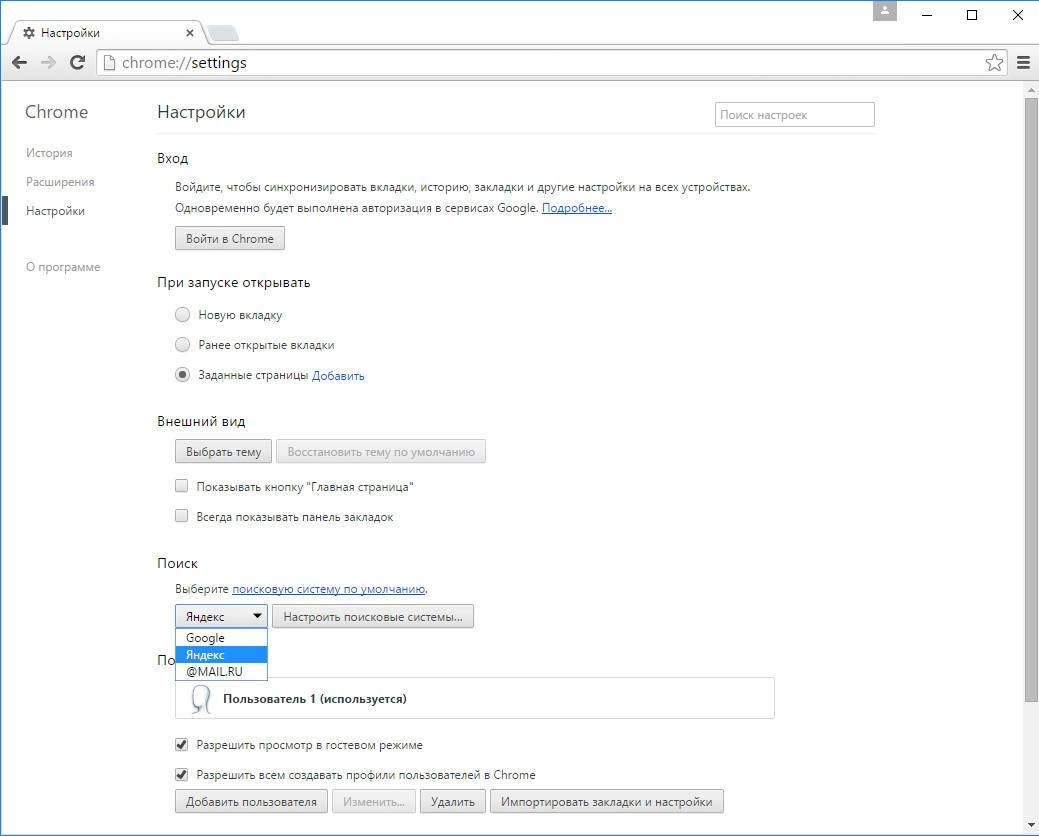Screen dimensions: 1039x836
Task: Close the Настройки tab with its X
Action: (190, 32)
